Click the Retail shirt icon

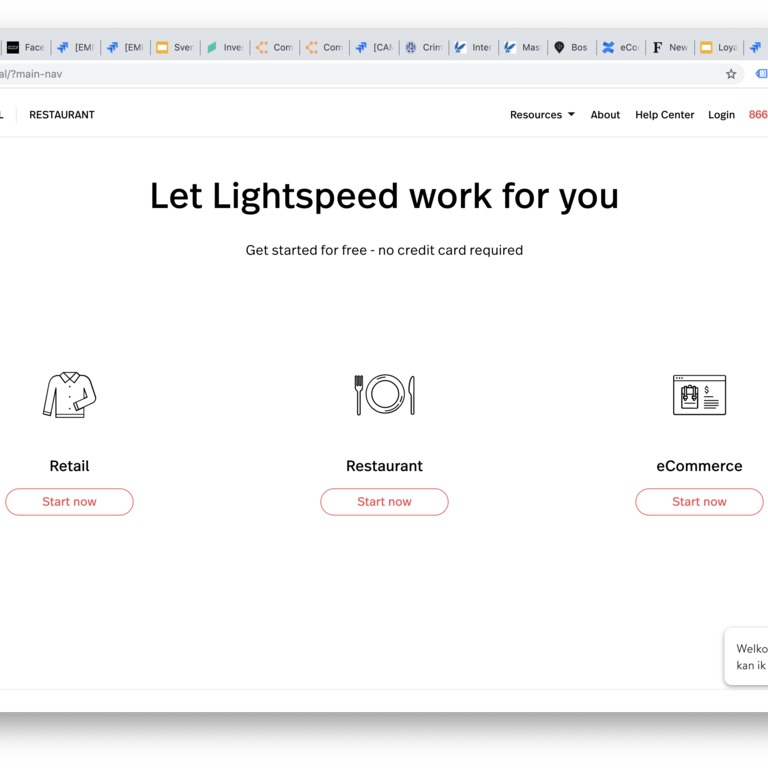tap(69, 394)
